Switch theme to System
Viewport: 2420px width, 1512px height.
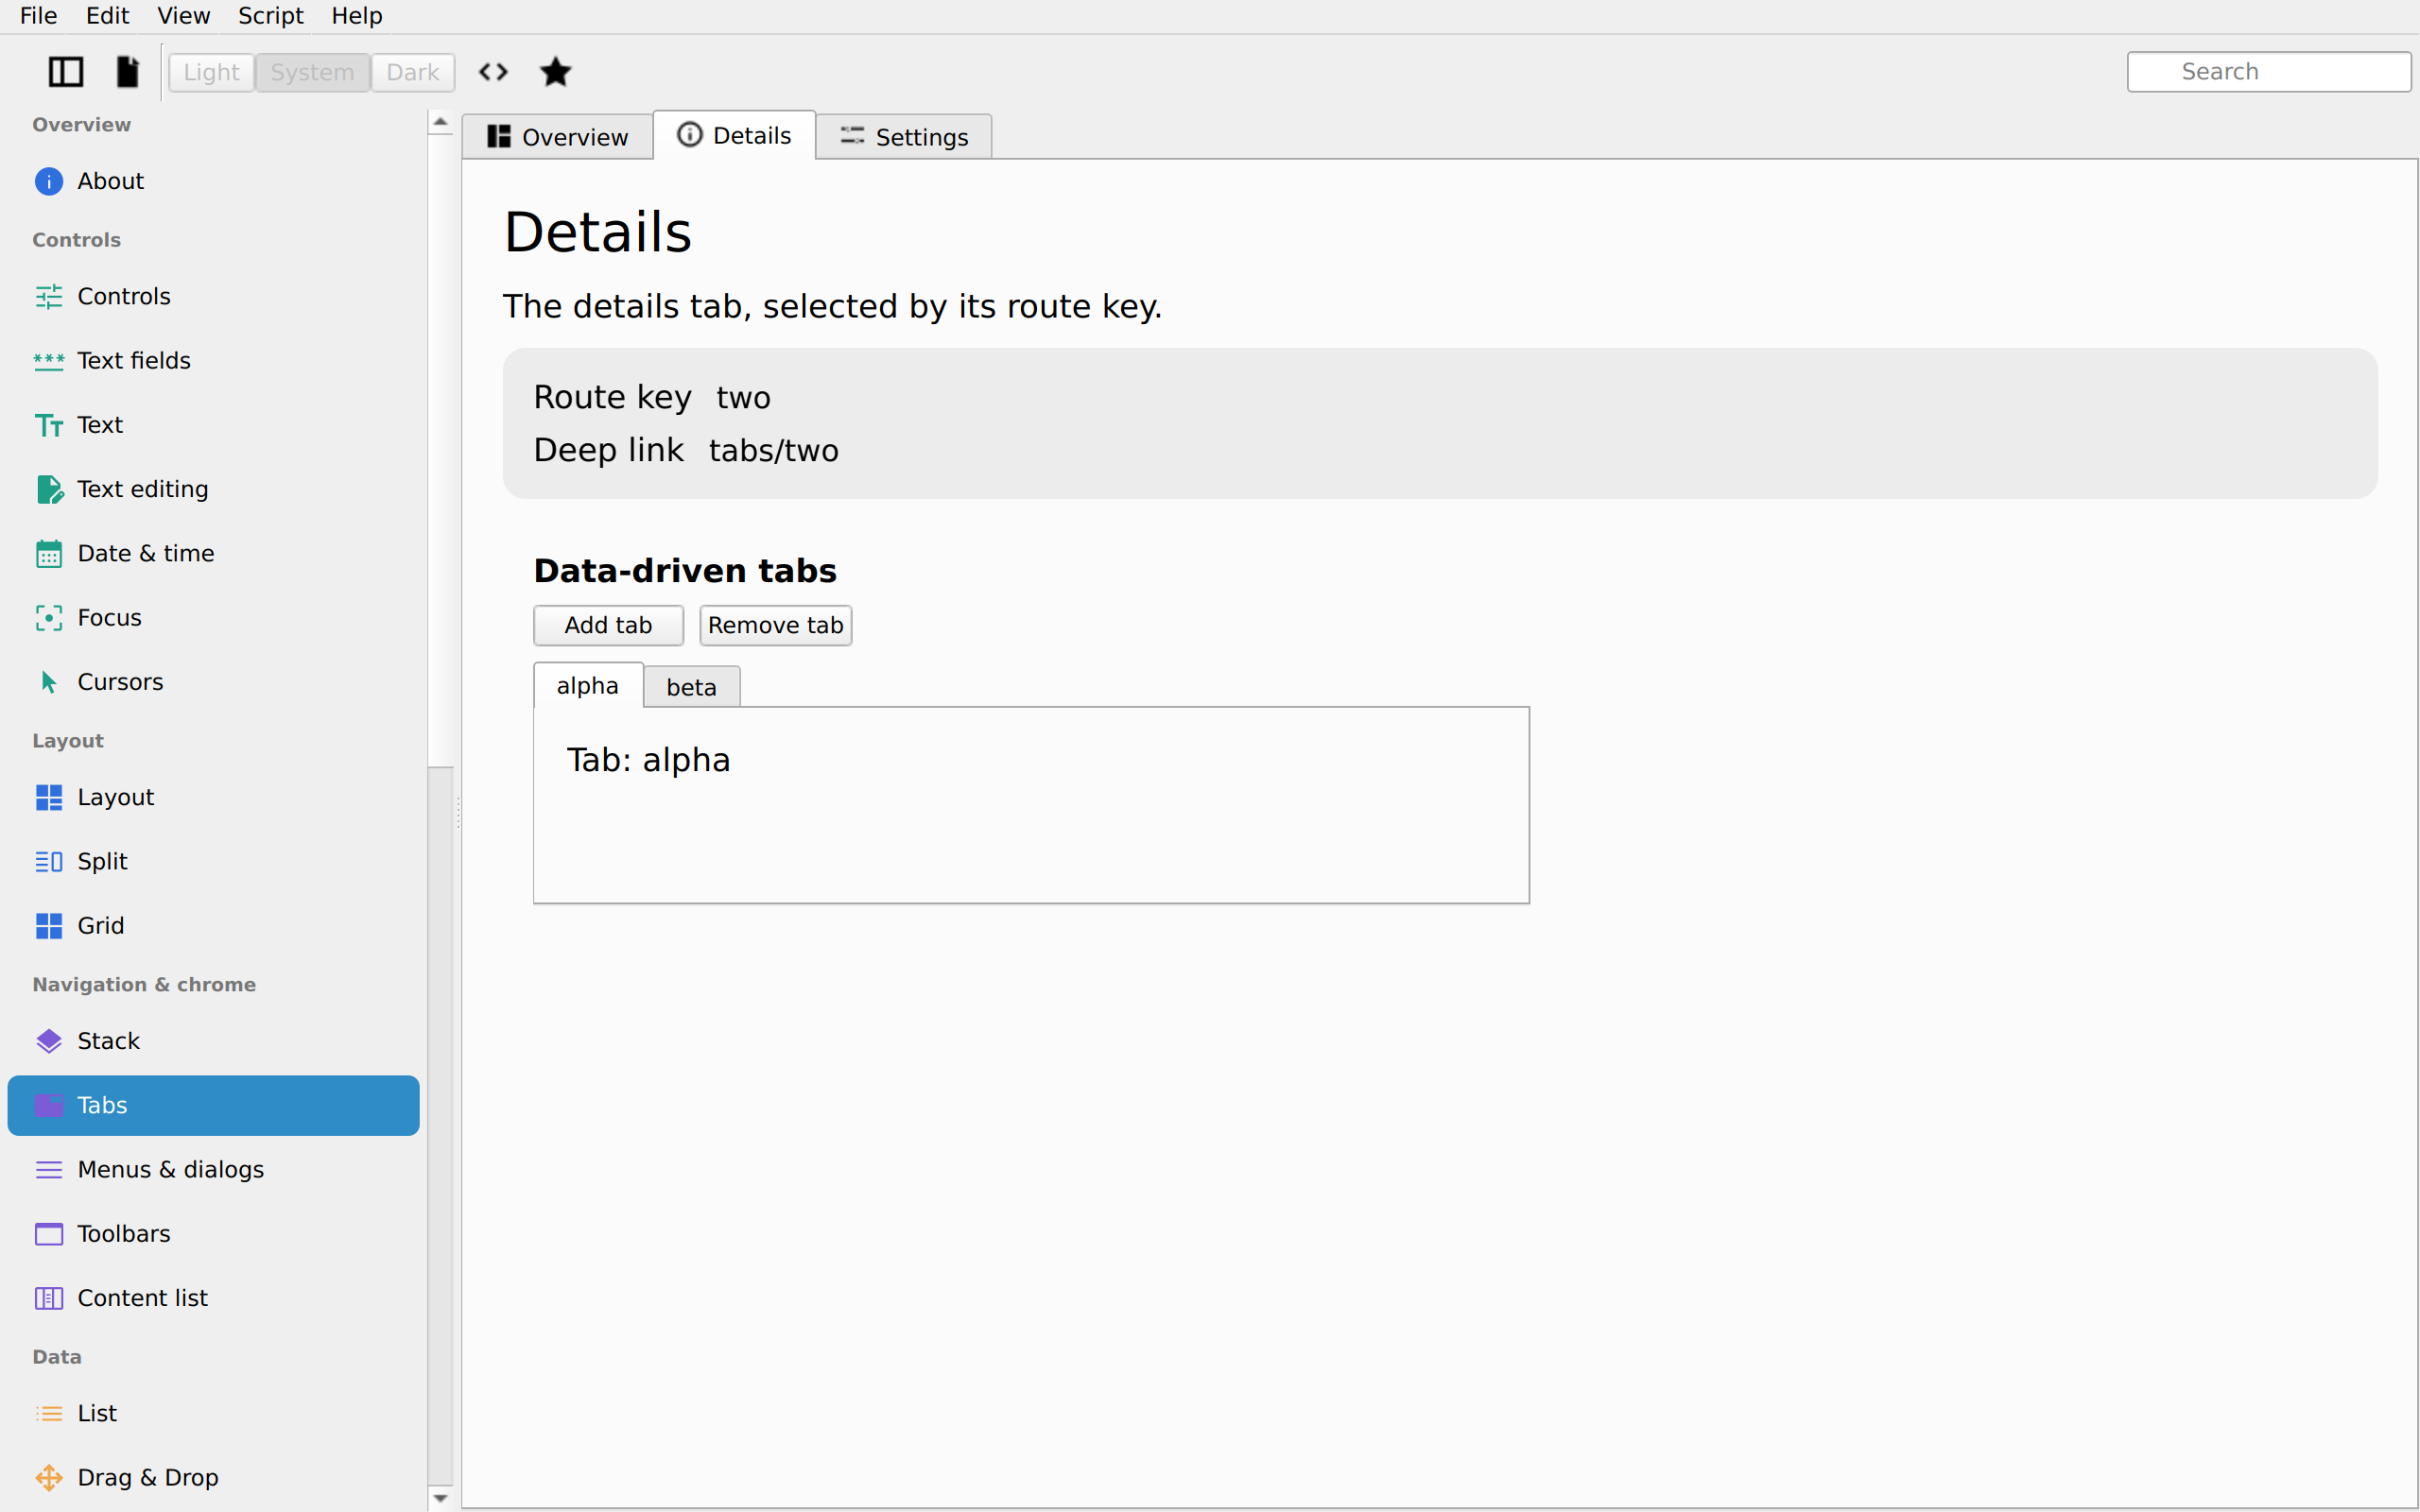coord(312,72)
